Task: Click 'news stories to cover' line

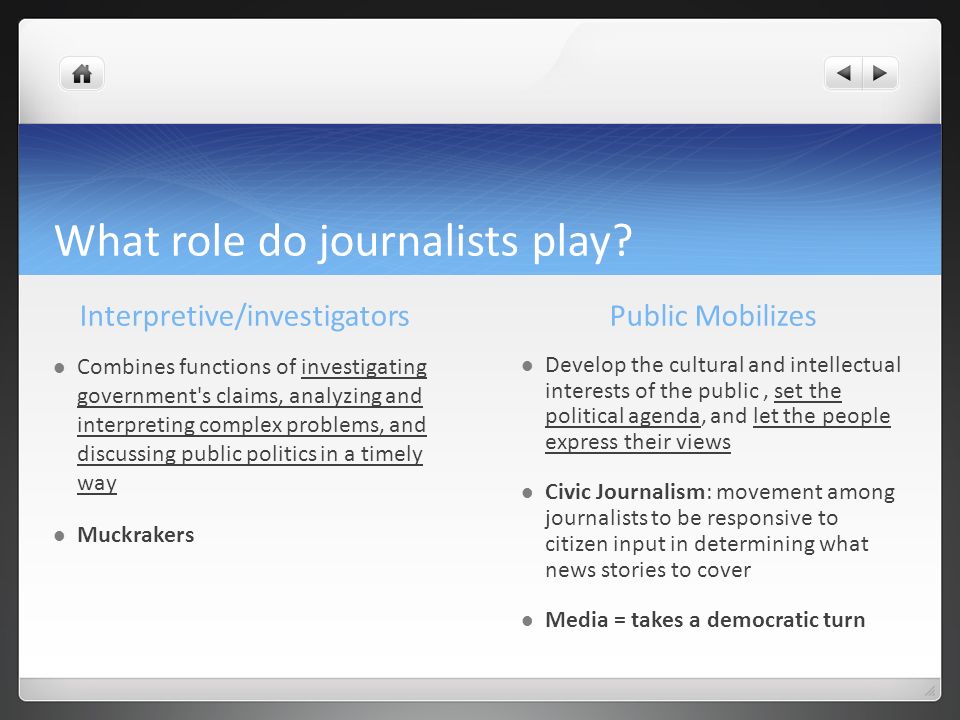Action: [x=648, y=570]
